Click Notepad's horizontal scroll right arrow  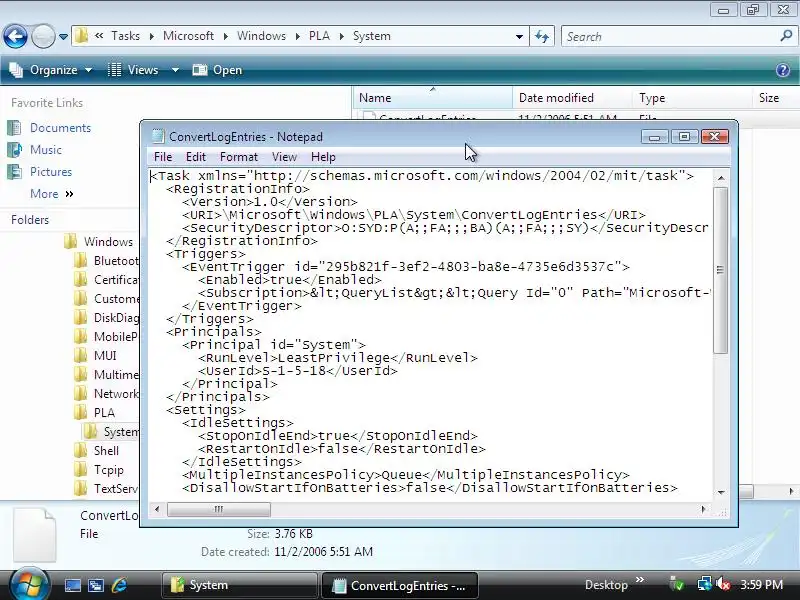704,509
